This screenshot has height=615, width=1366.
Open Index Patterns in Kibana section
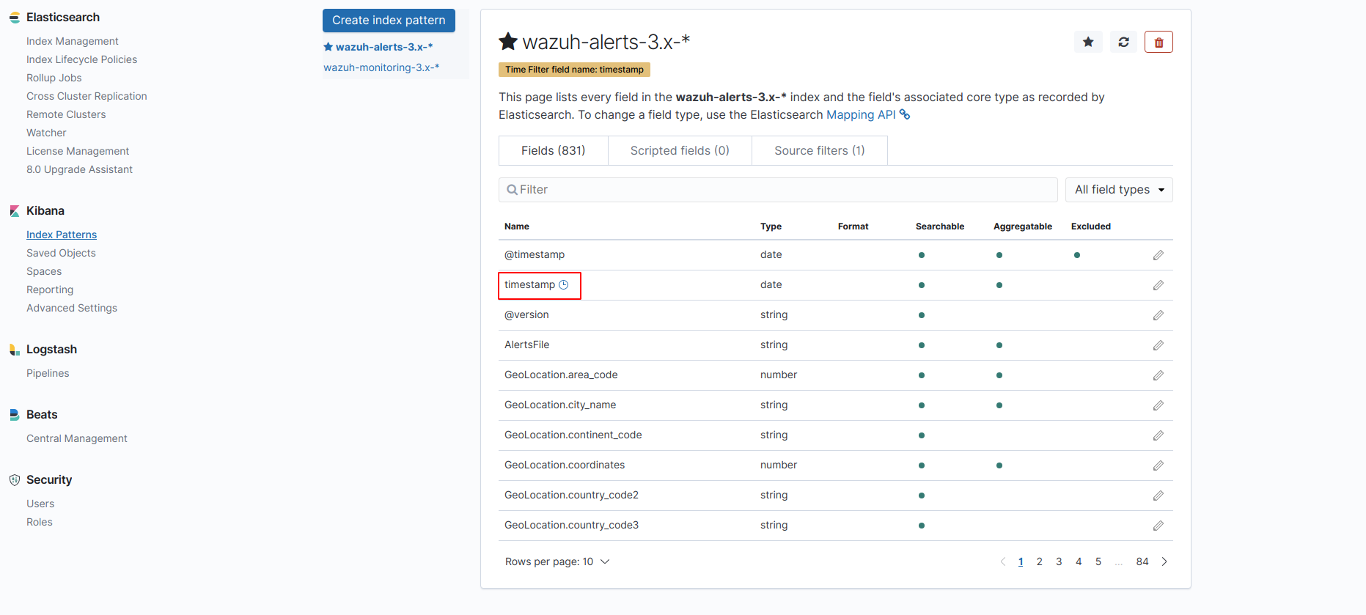pyautogui.click(x=62, y=235)
